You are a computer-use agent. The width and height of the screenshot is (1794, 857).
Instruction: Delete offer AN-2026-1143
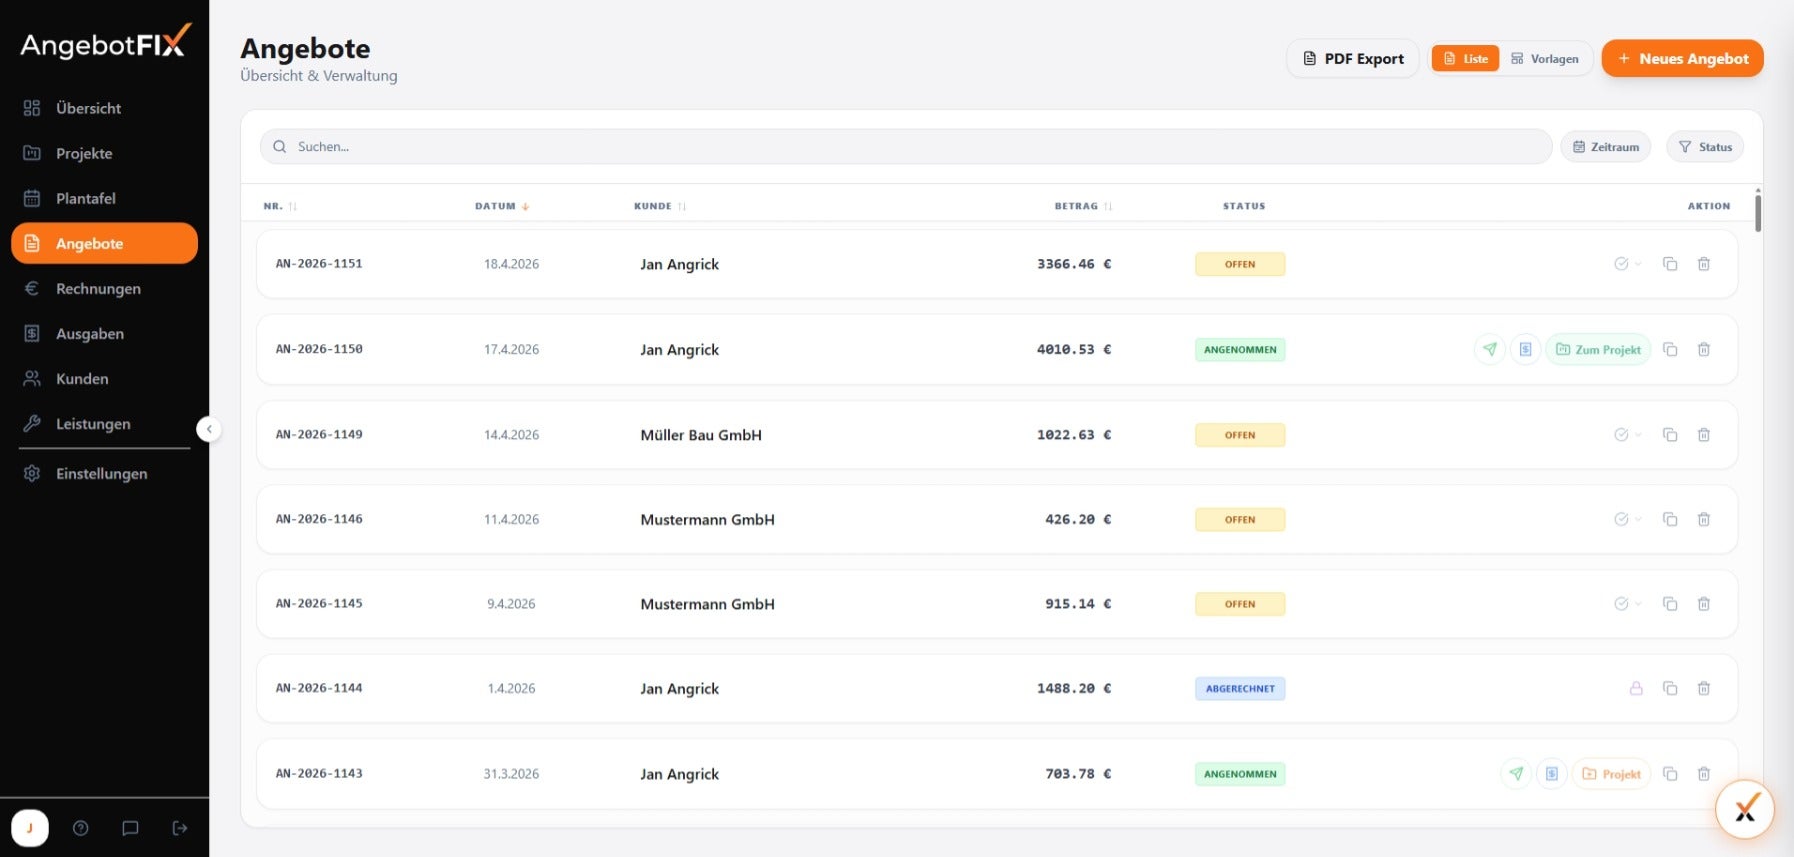click(1704, 774)
